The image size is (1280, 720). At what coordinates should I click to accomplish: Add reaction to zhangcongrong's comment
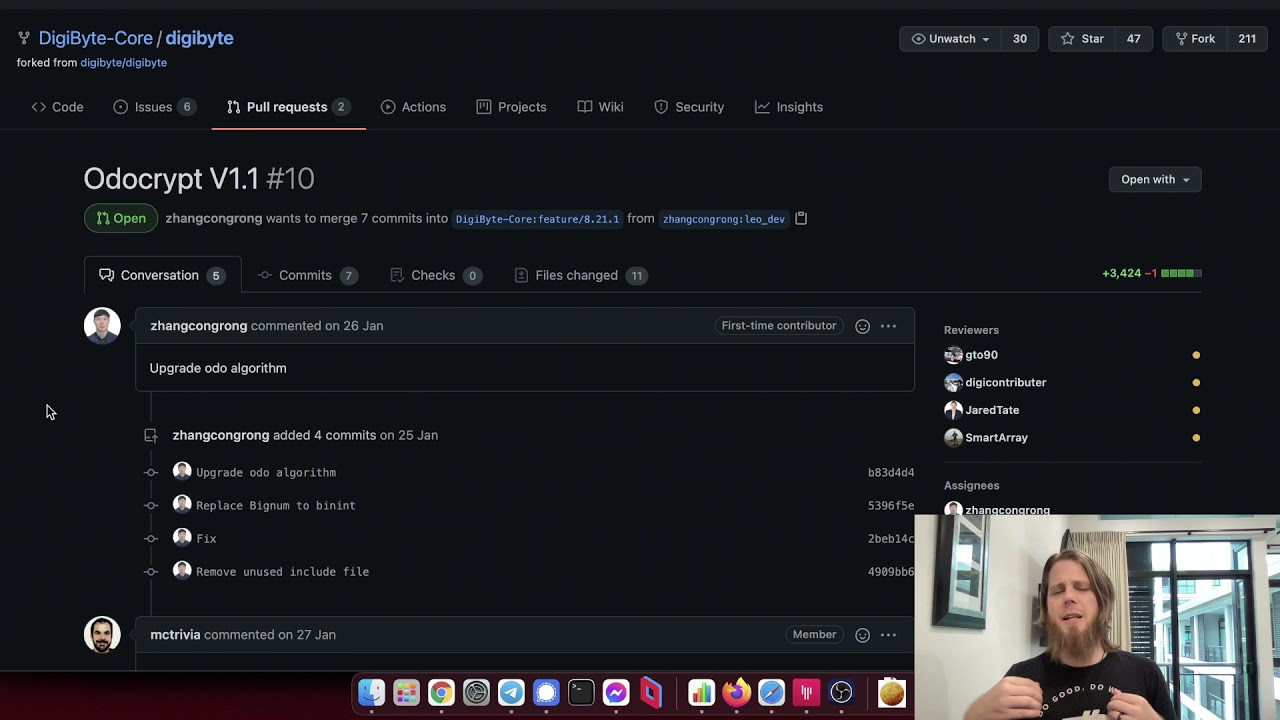[862, 326]
